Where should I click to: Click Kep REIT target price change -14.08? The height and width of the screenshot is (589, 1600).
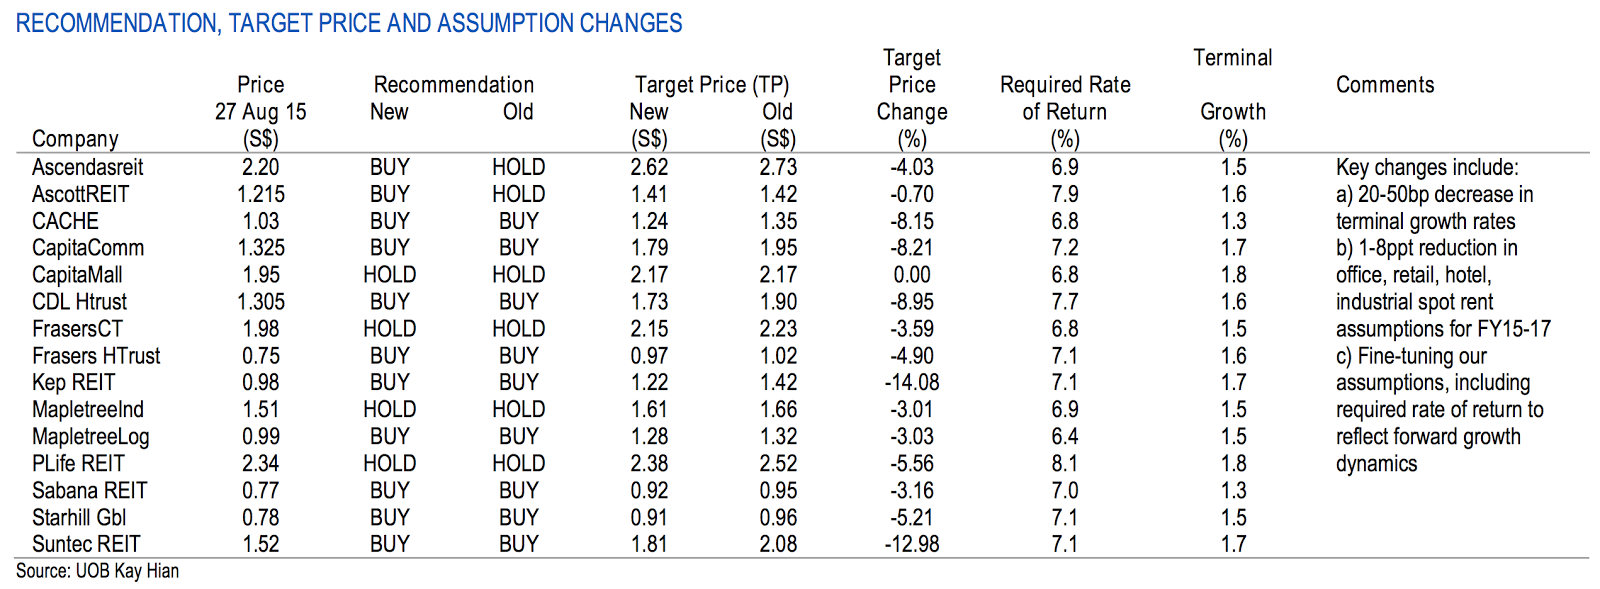point(912,382)
